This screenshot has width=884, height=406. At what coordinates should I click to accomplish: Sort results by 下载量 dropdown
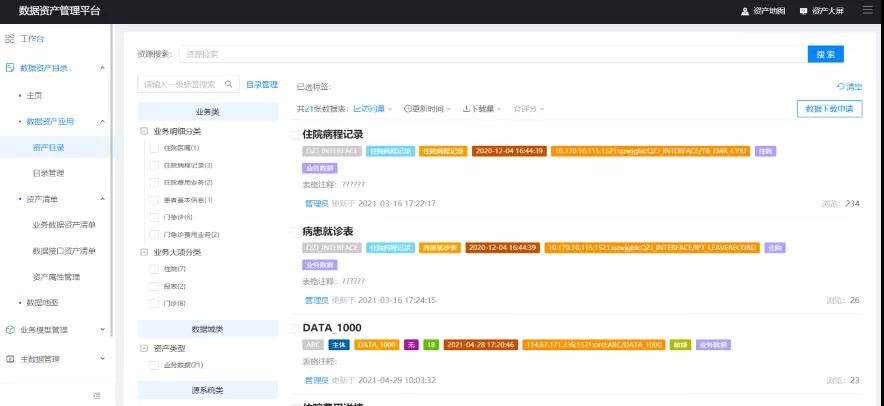point(483,108)
